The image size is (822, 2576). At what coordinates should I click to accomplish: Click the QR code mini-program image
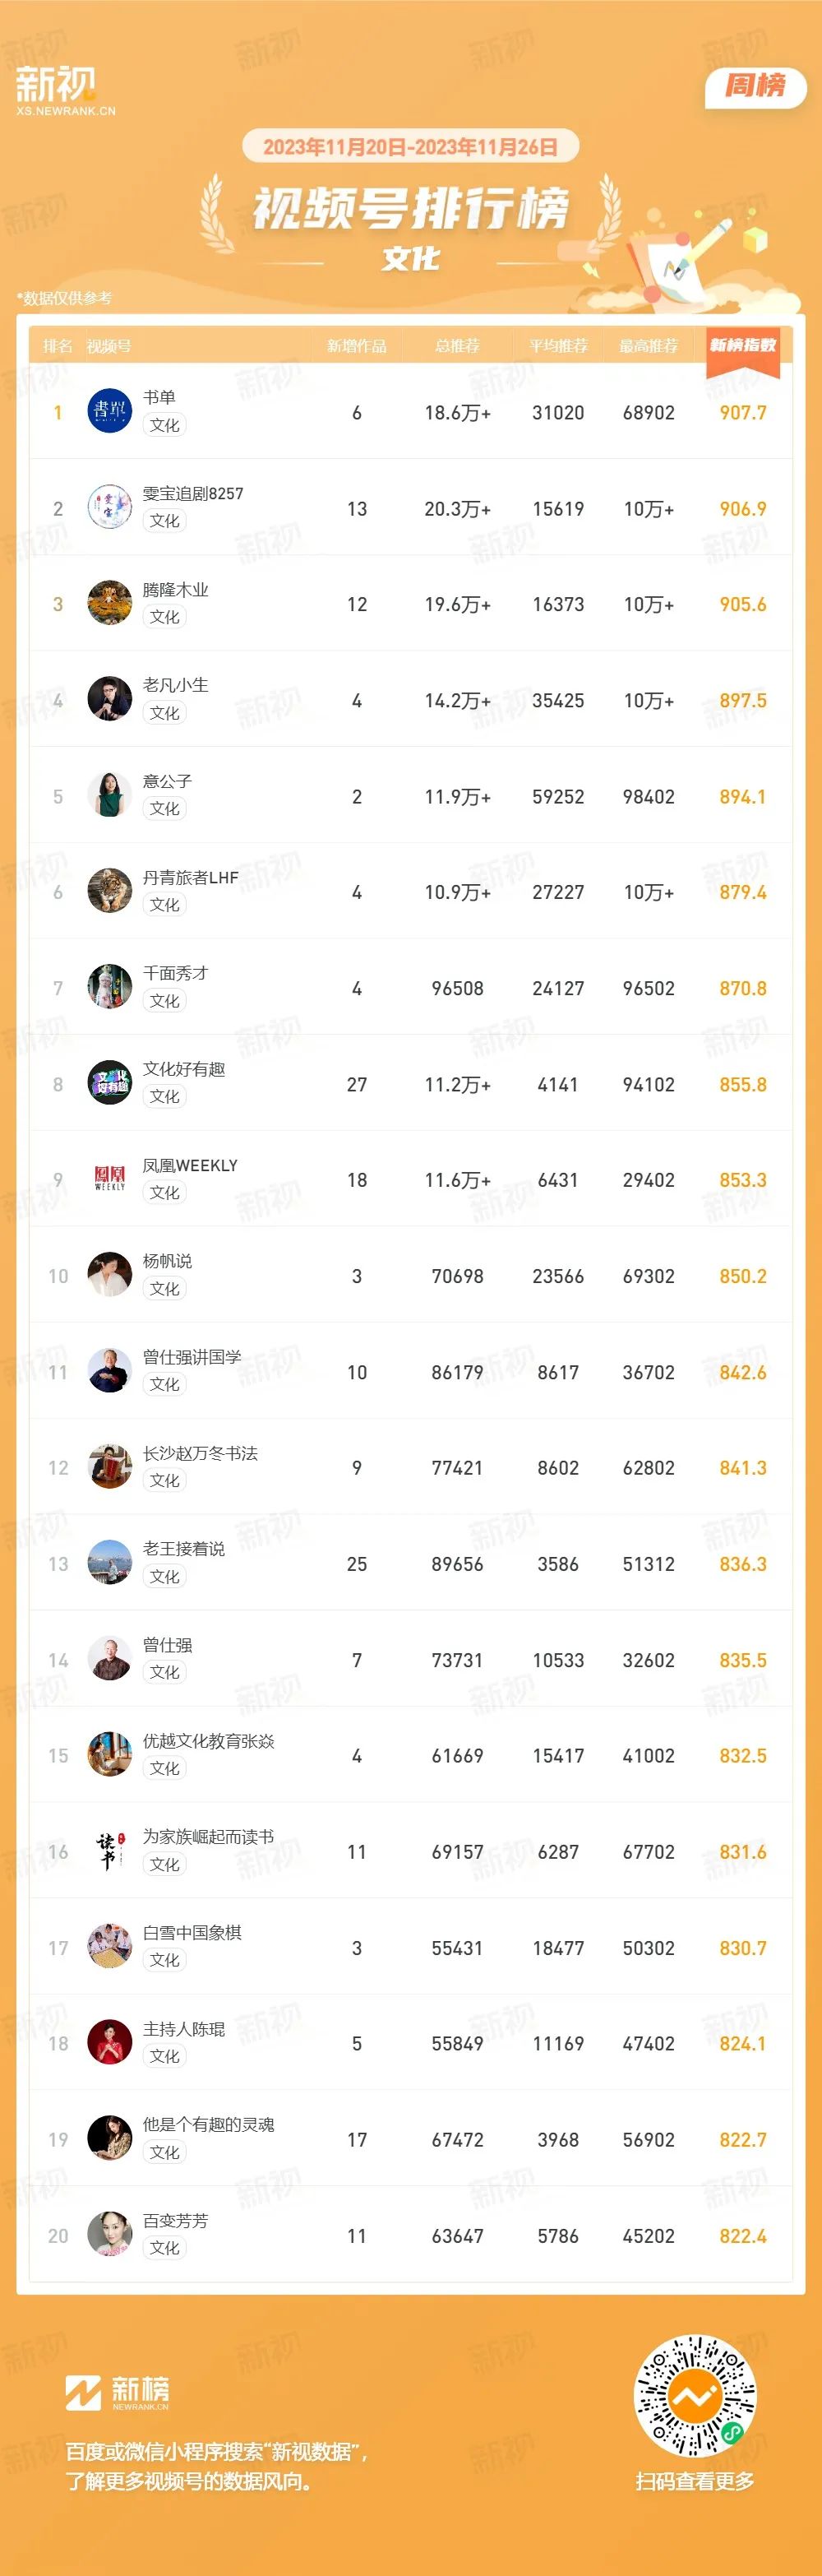pos(695,2397)
